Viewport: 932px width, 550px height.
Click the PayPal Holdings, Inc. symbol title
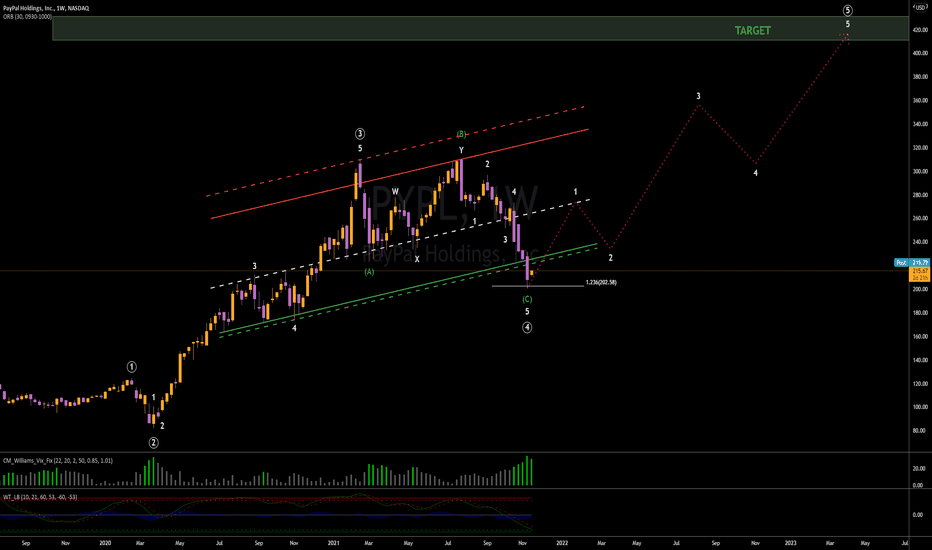(46, 8)
